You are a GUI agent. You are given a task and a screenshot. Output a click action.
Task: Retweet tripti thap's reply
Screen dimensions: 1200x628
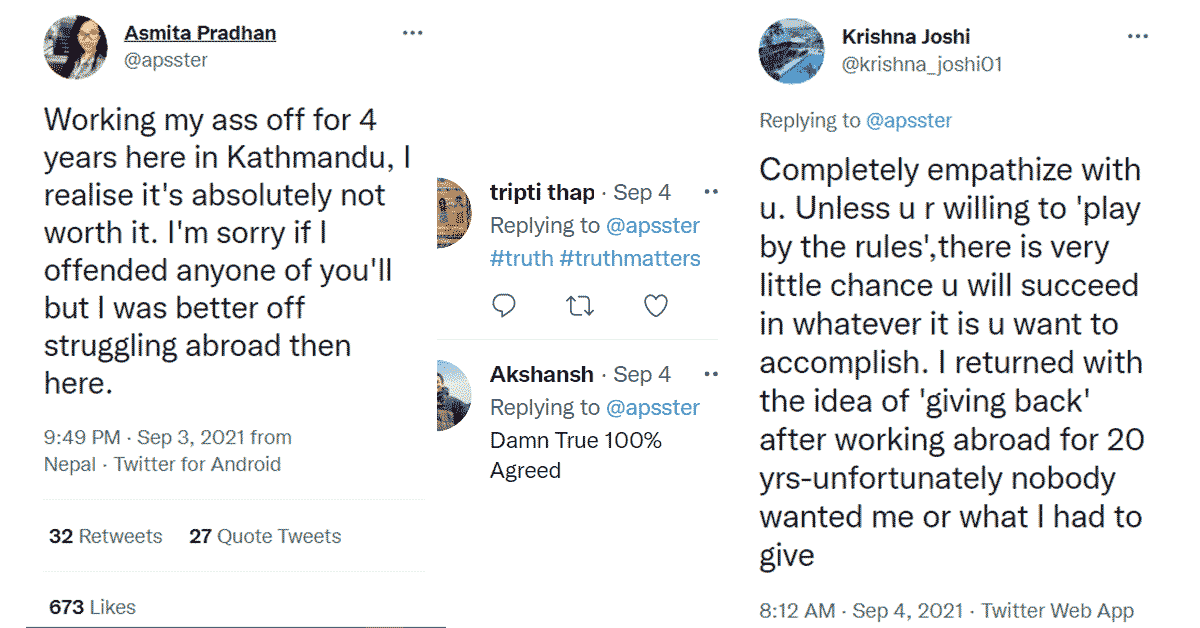pos(580,306)
